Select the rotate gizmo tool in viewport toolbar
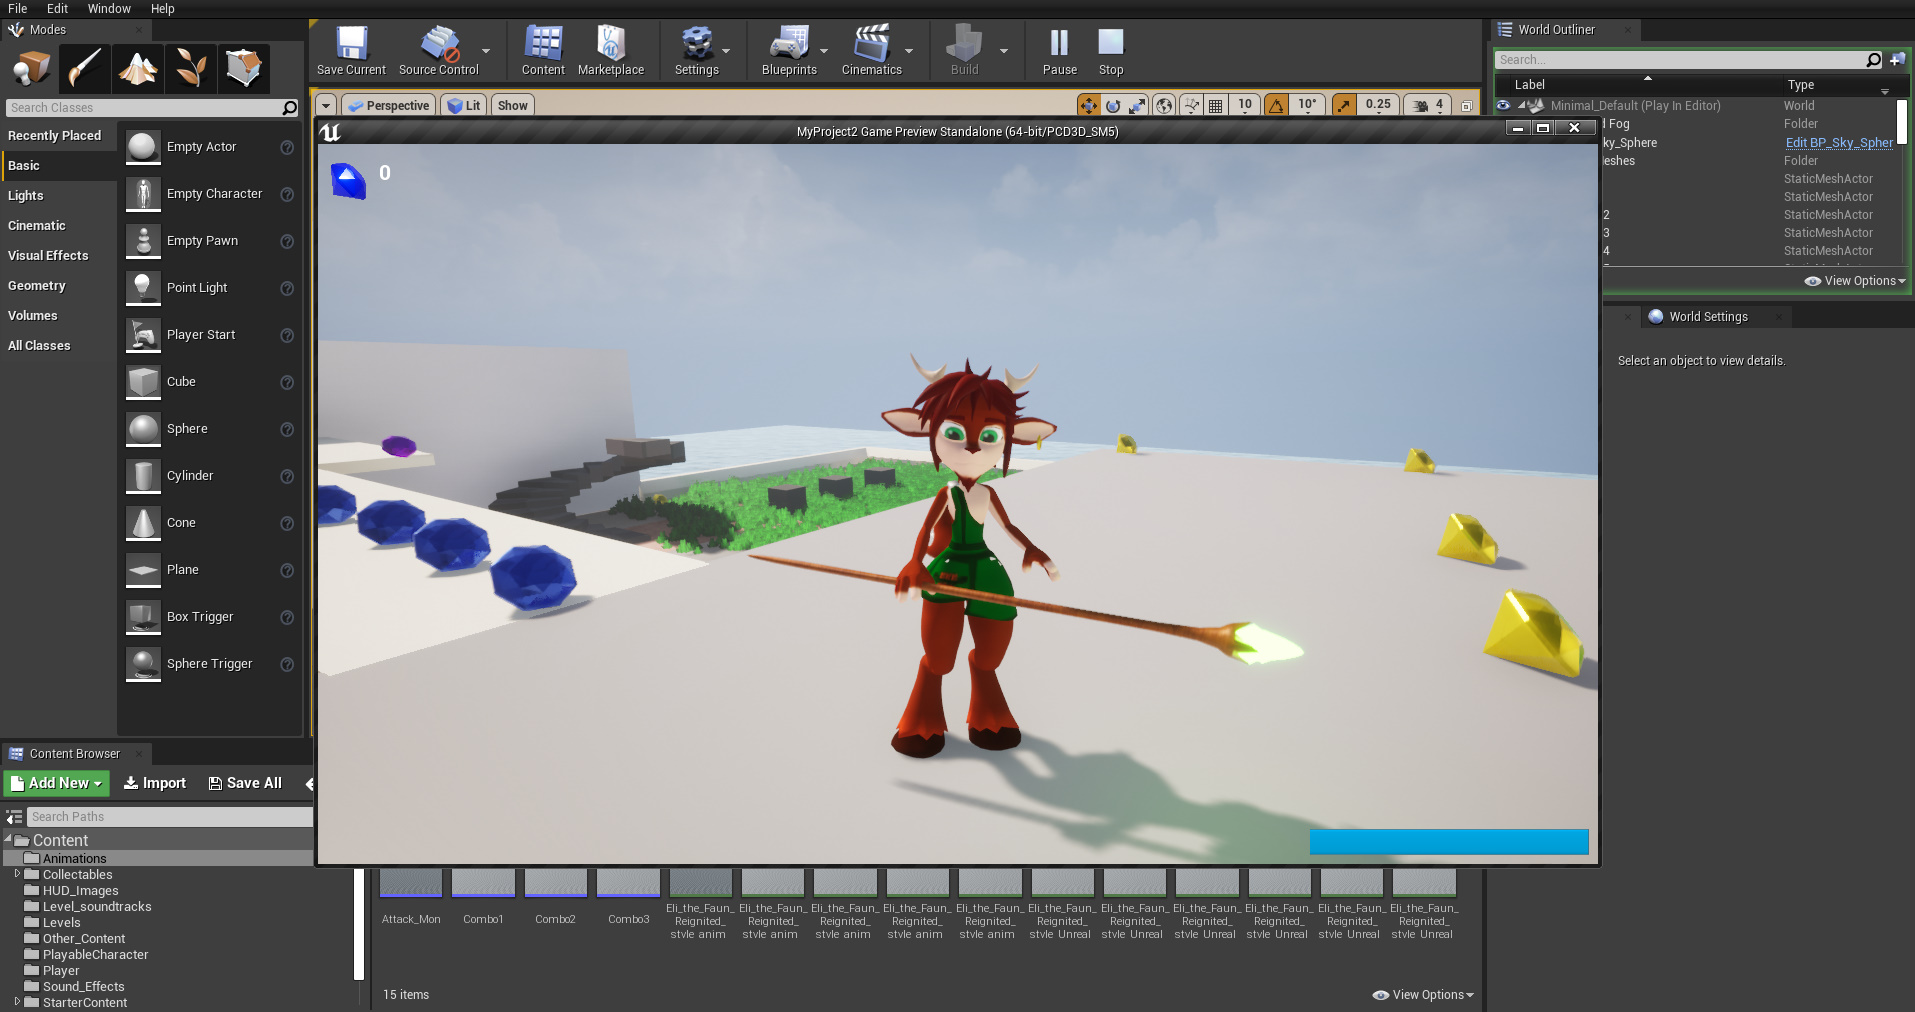Image resolution: width=1915 pixels, height=1012 pixels. (x=1113, y=105)
